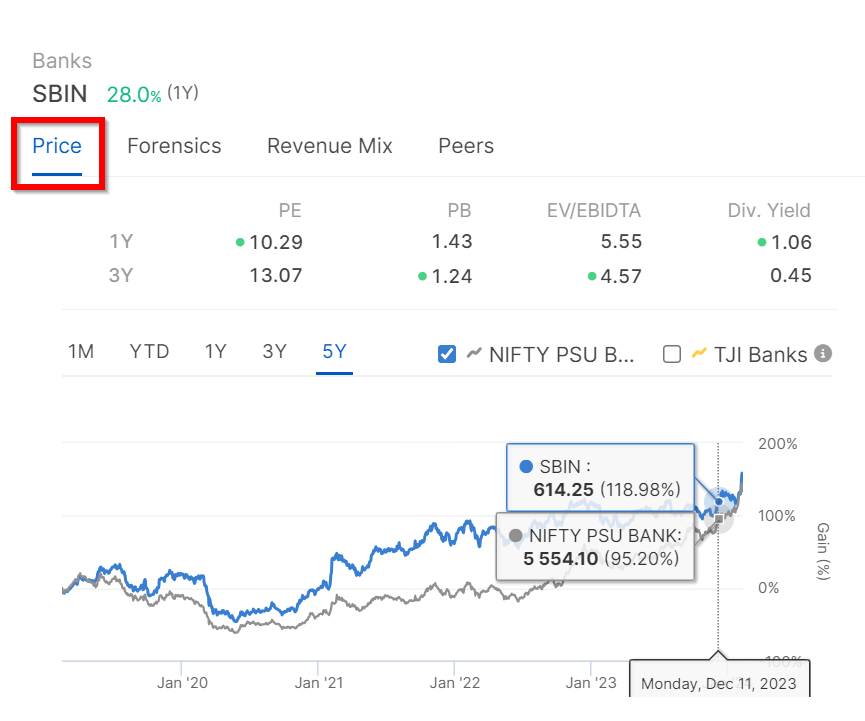Click the 1Y dividend yield 1.06
This screenshot has height=721, width=865.
(x=791, y=242)
